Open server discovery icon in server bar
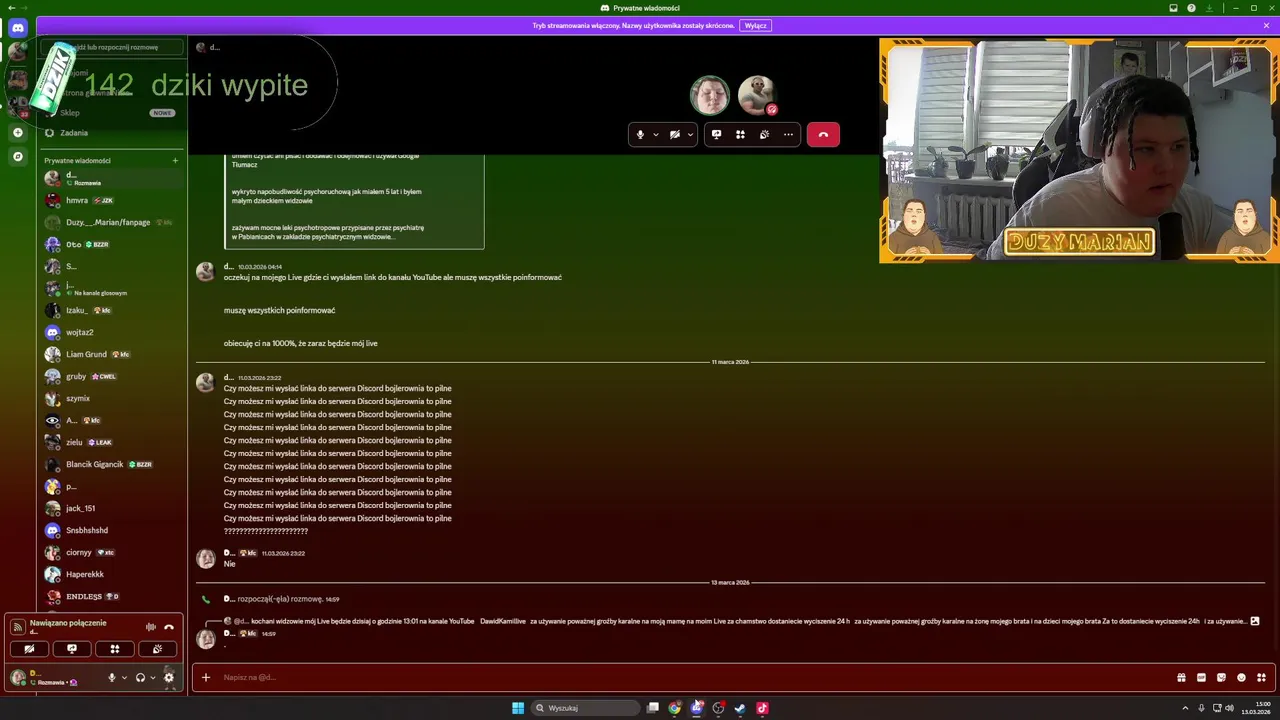Image resolution: width=1280 pixels, height=720 pixels. [18, 156]
